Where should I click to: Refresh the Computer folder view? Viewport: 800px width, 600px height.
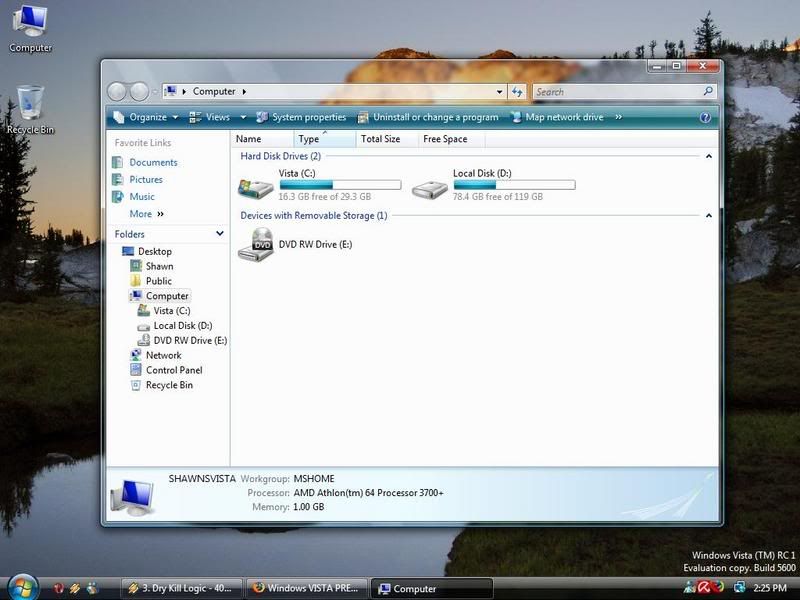tap(517, 92)
